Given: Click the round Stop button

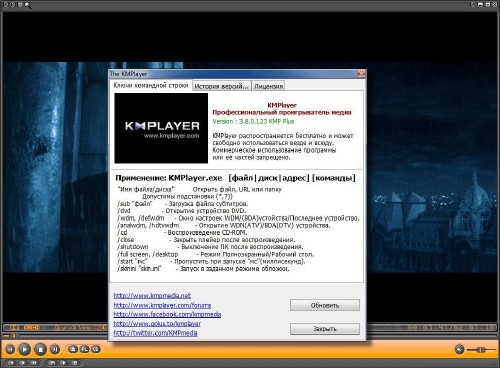Looking at the screenshot, I should (x=41, y=349).
